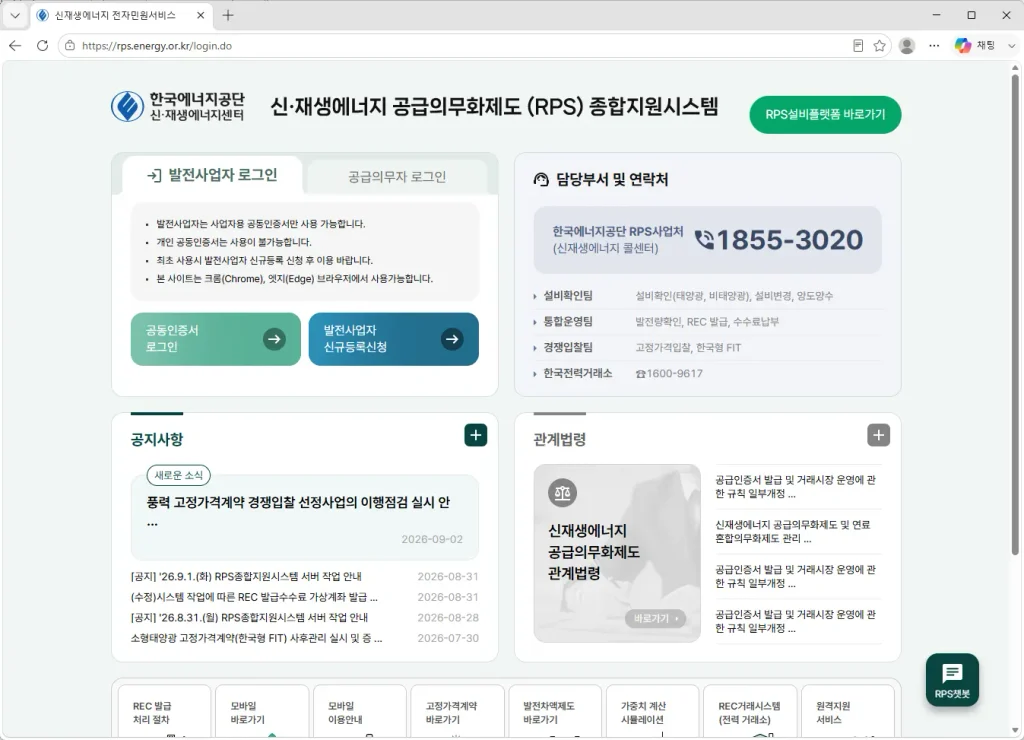Select the 발전사업자 로그인 tab
Screen dimensions: 1024x740
click(x=213, y=175)
